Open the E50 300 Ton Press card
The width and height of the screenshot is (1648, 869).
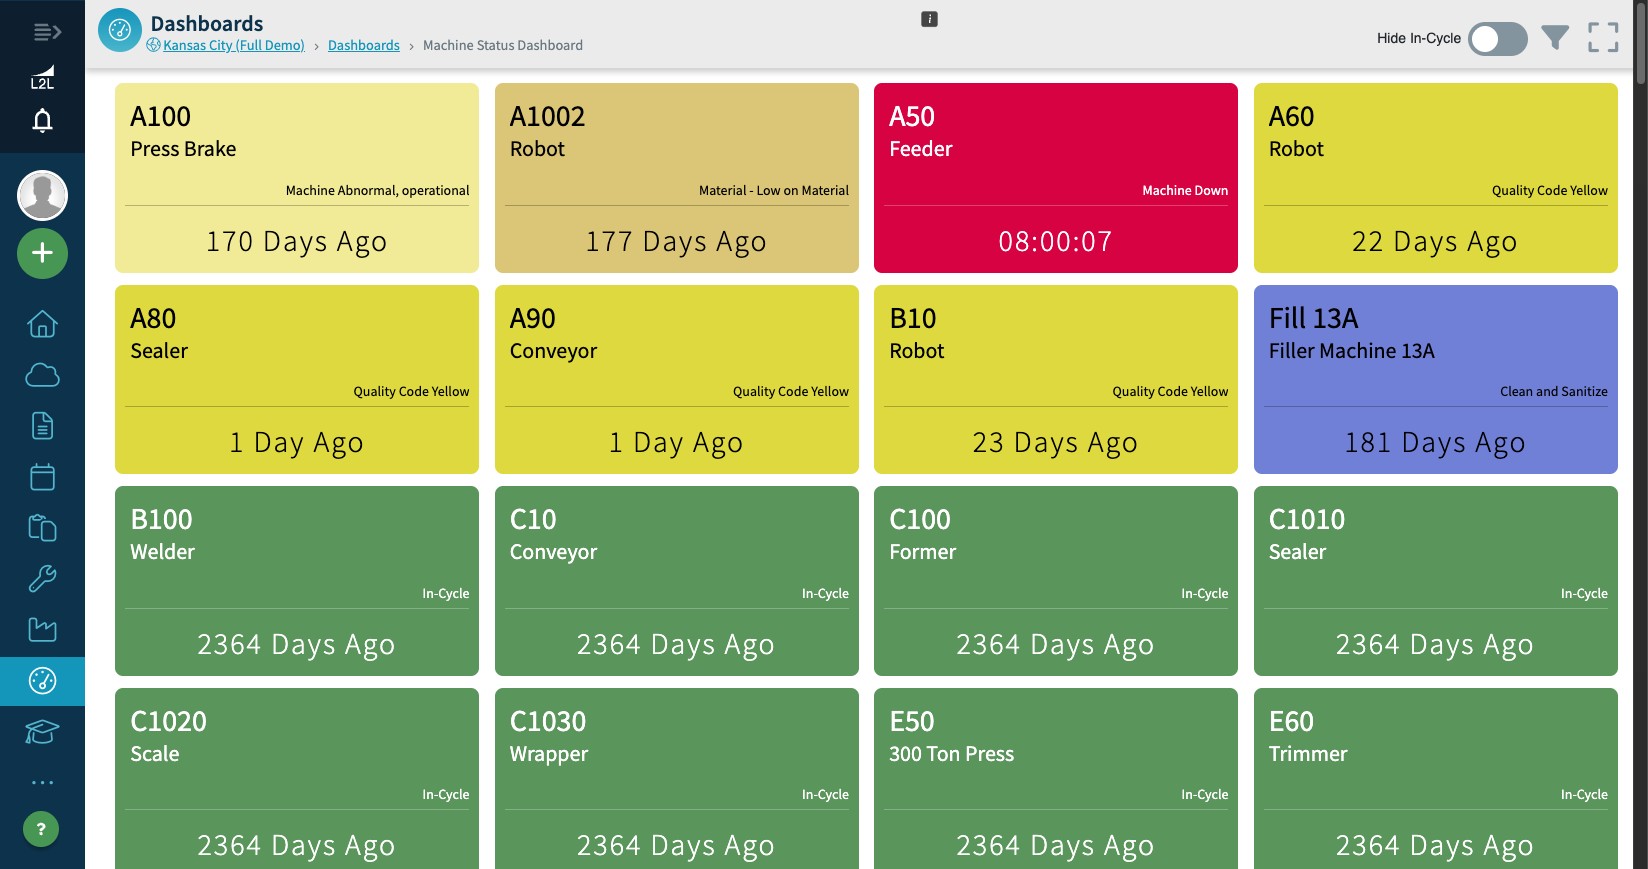coord(1056,779)
